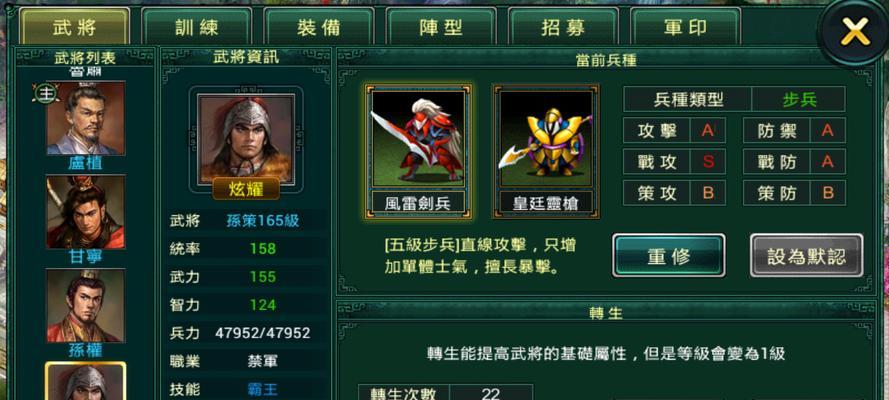Open the 陣型 formation tab
Screen dimensions: 889x400
click(441, 26)
